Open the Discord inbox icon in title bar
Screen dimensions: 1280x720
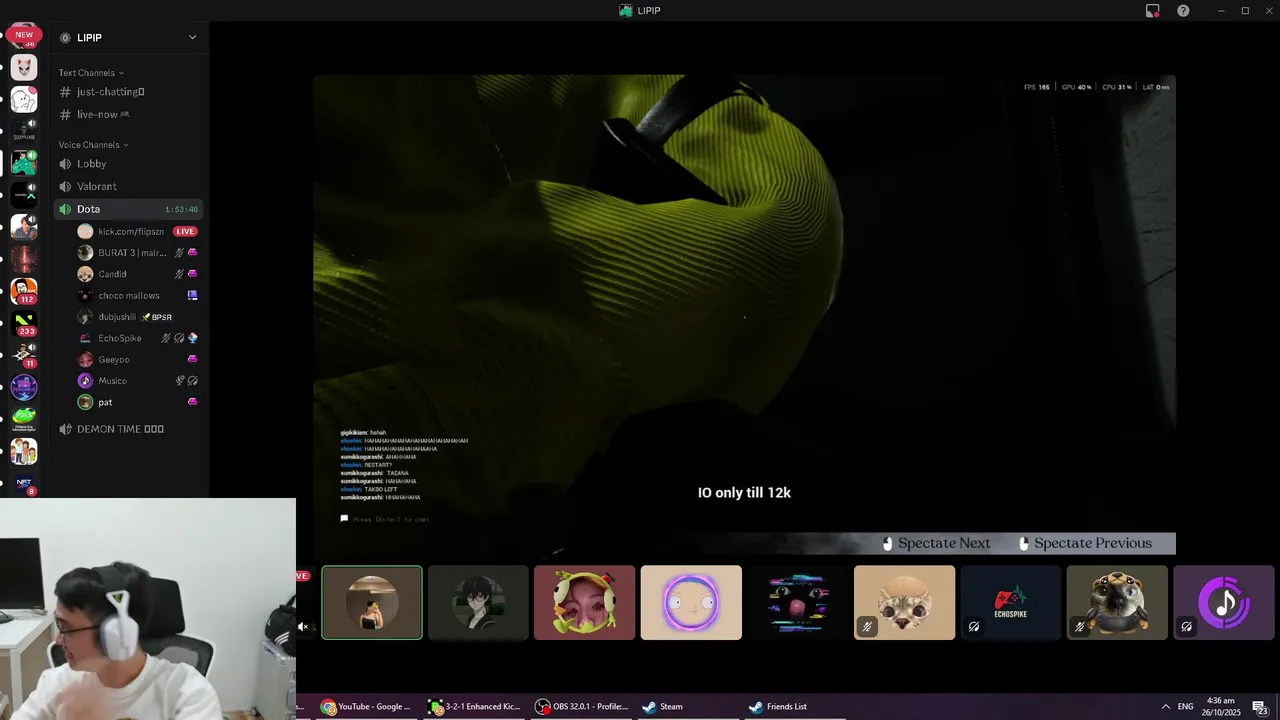coord(1153,10)
